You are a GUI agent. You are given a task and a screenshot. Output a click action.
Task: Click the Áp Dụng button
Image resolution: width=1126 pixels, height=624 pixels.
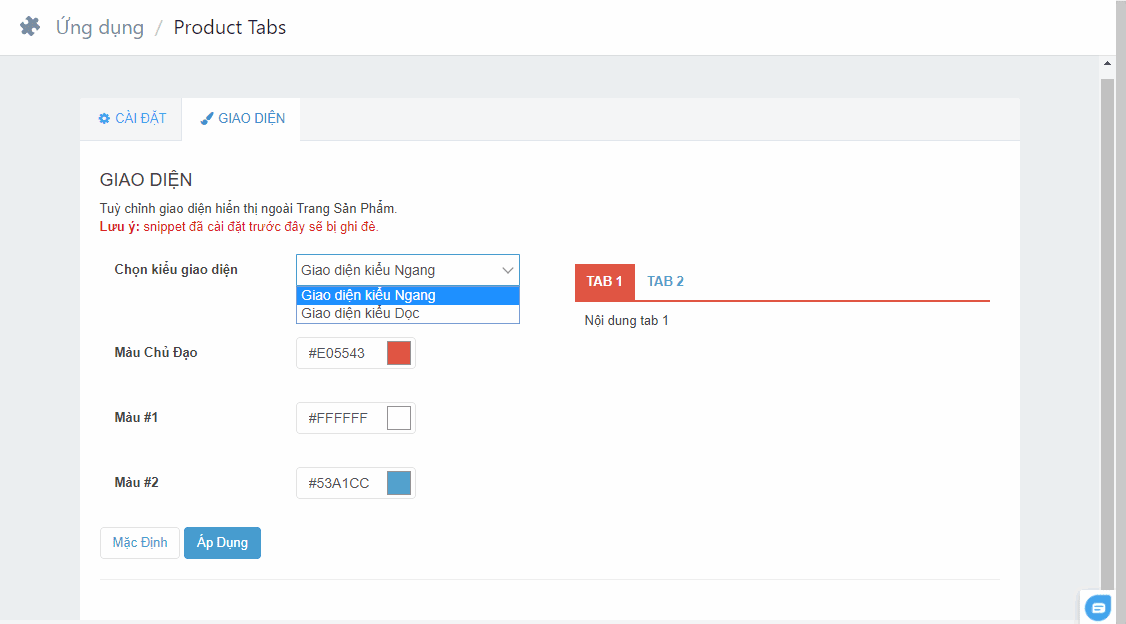click(222, 542)
